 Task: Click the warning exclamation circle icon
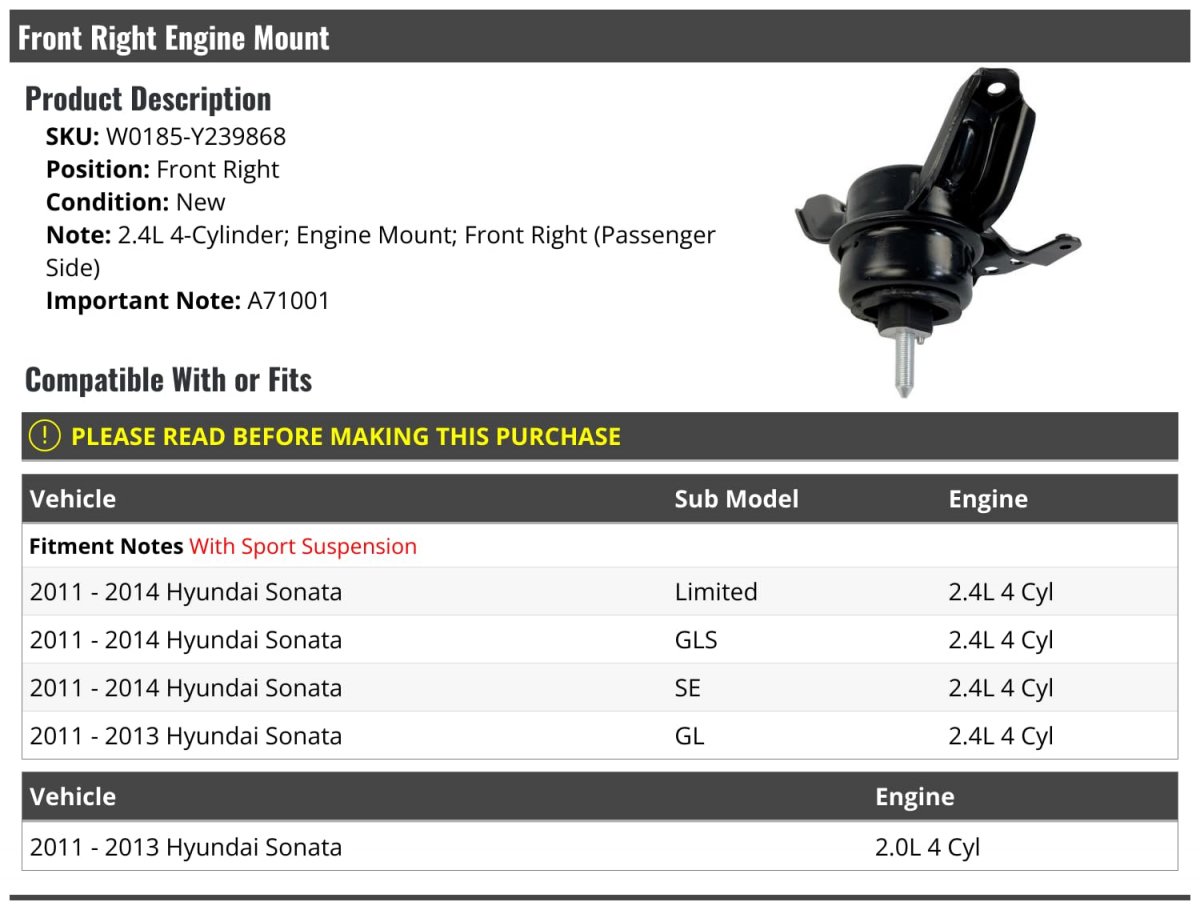pos(44,436)
